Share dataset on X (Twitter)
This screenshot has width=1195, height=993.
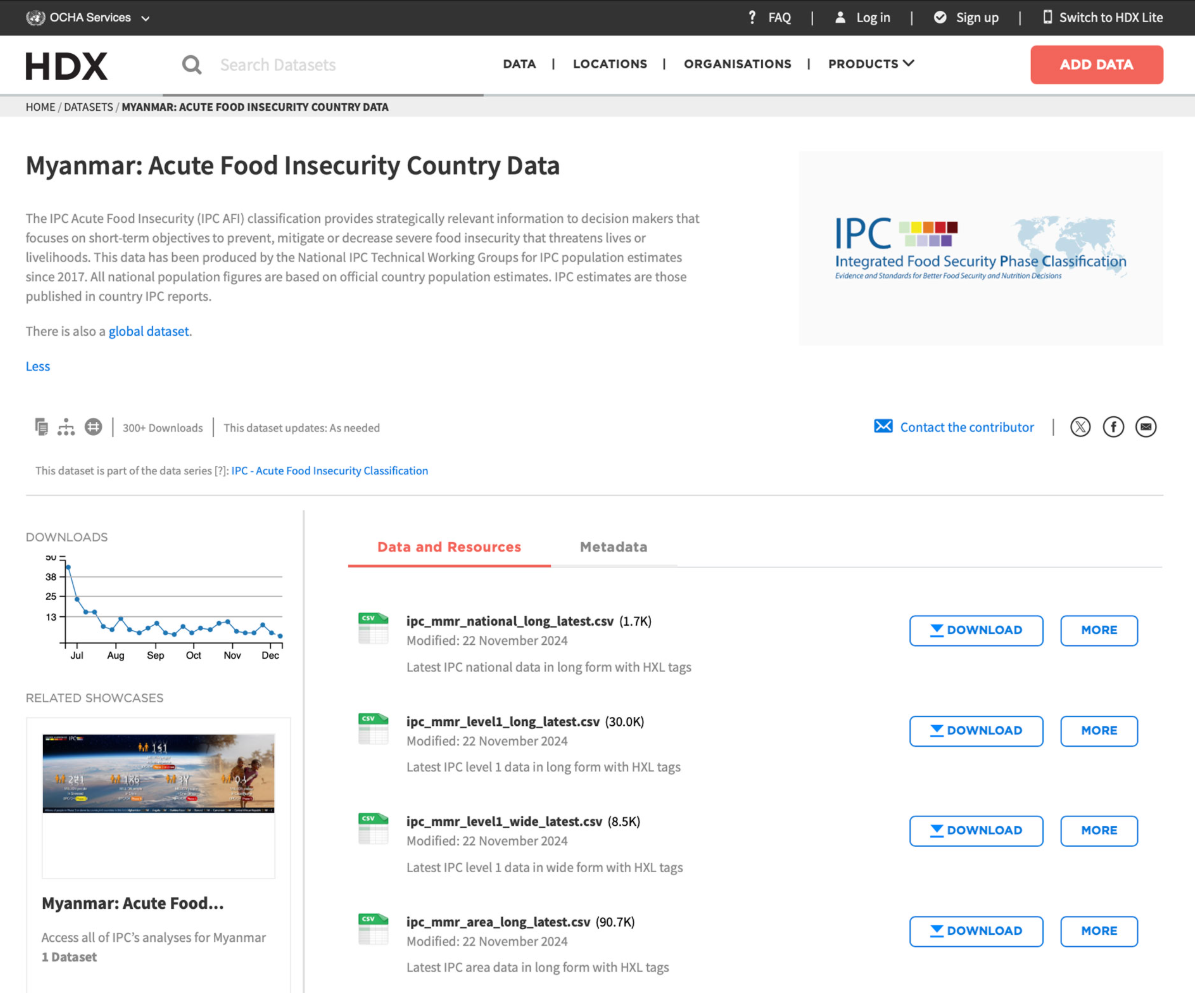(1080, 427)
